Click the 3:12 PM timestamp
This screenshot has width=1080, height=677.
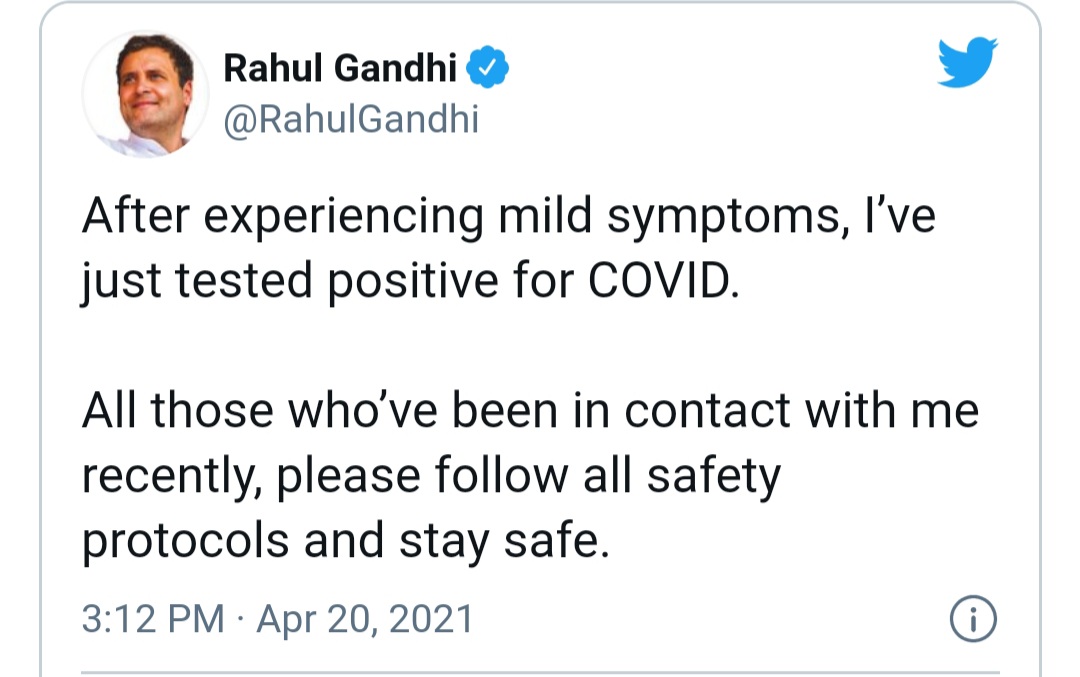coord(154,618)
